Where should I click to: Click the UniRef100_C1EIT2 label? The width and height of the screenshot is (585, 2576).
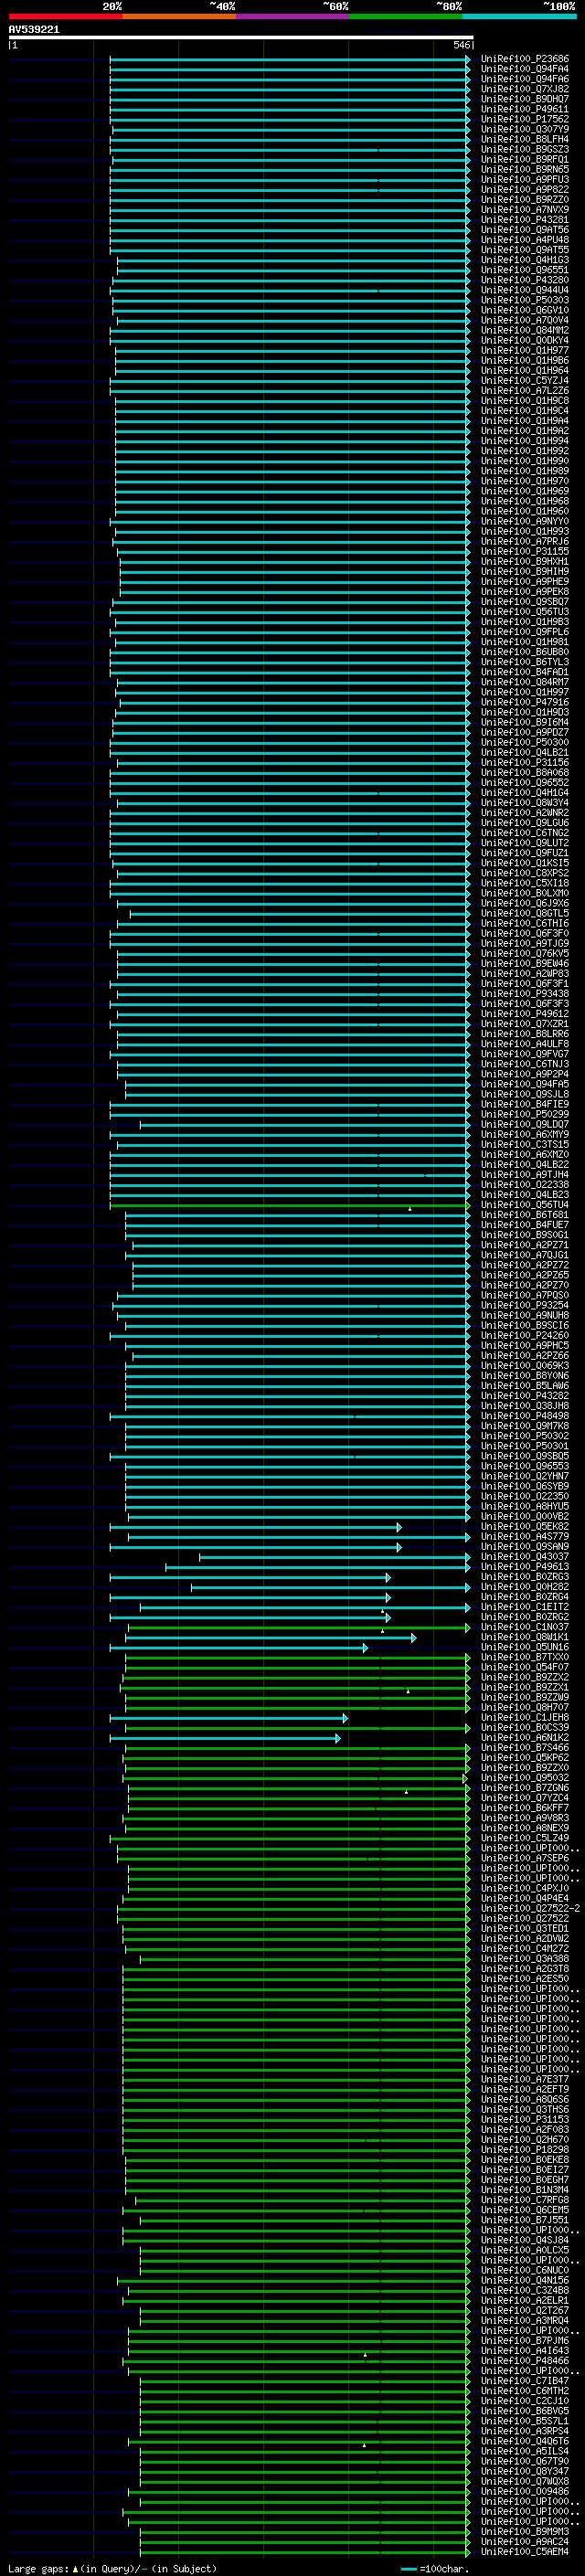pos(525,1607)
